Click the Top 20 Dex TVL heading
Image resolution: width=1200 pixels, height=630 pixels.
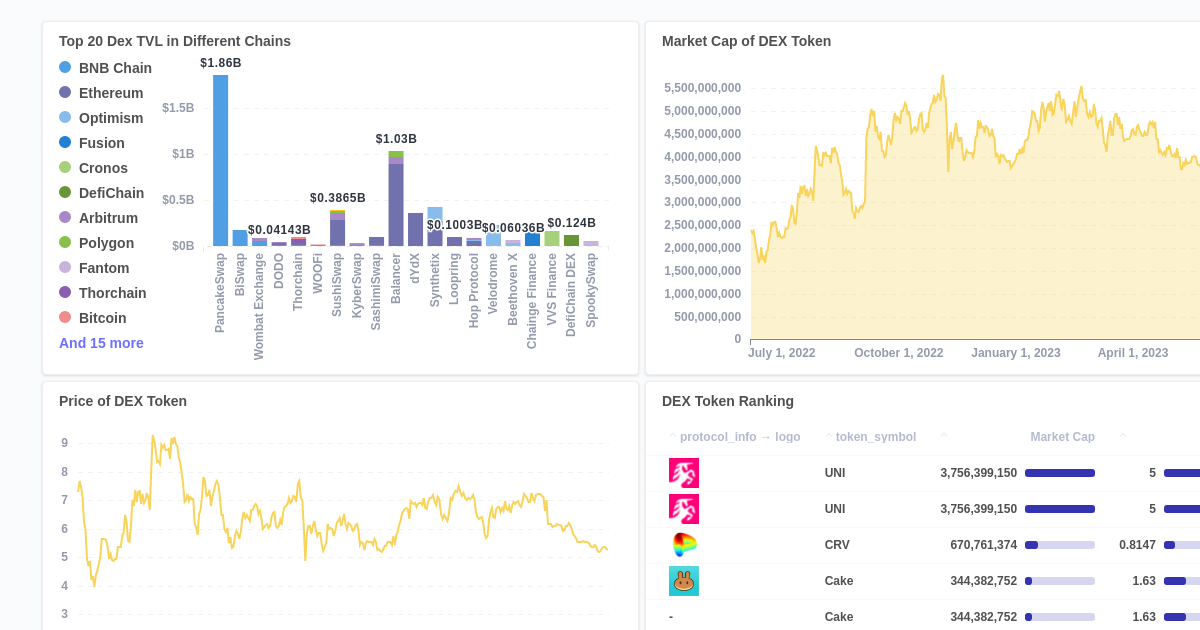[174, 41]
